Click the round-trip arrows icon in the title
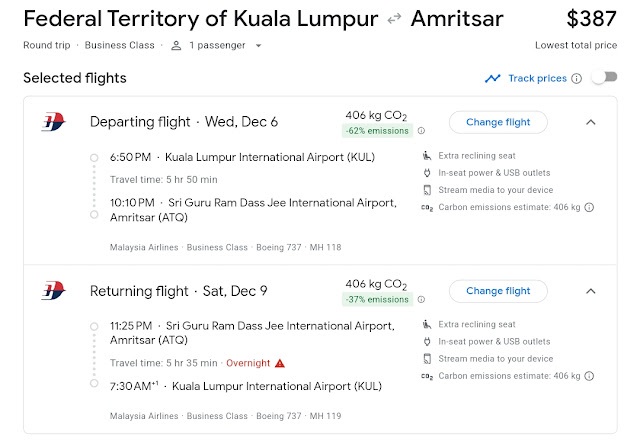640x441 pixels. click(x=395, y=20)
